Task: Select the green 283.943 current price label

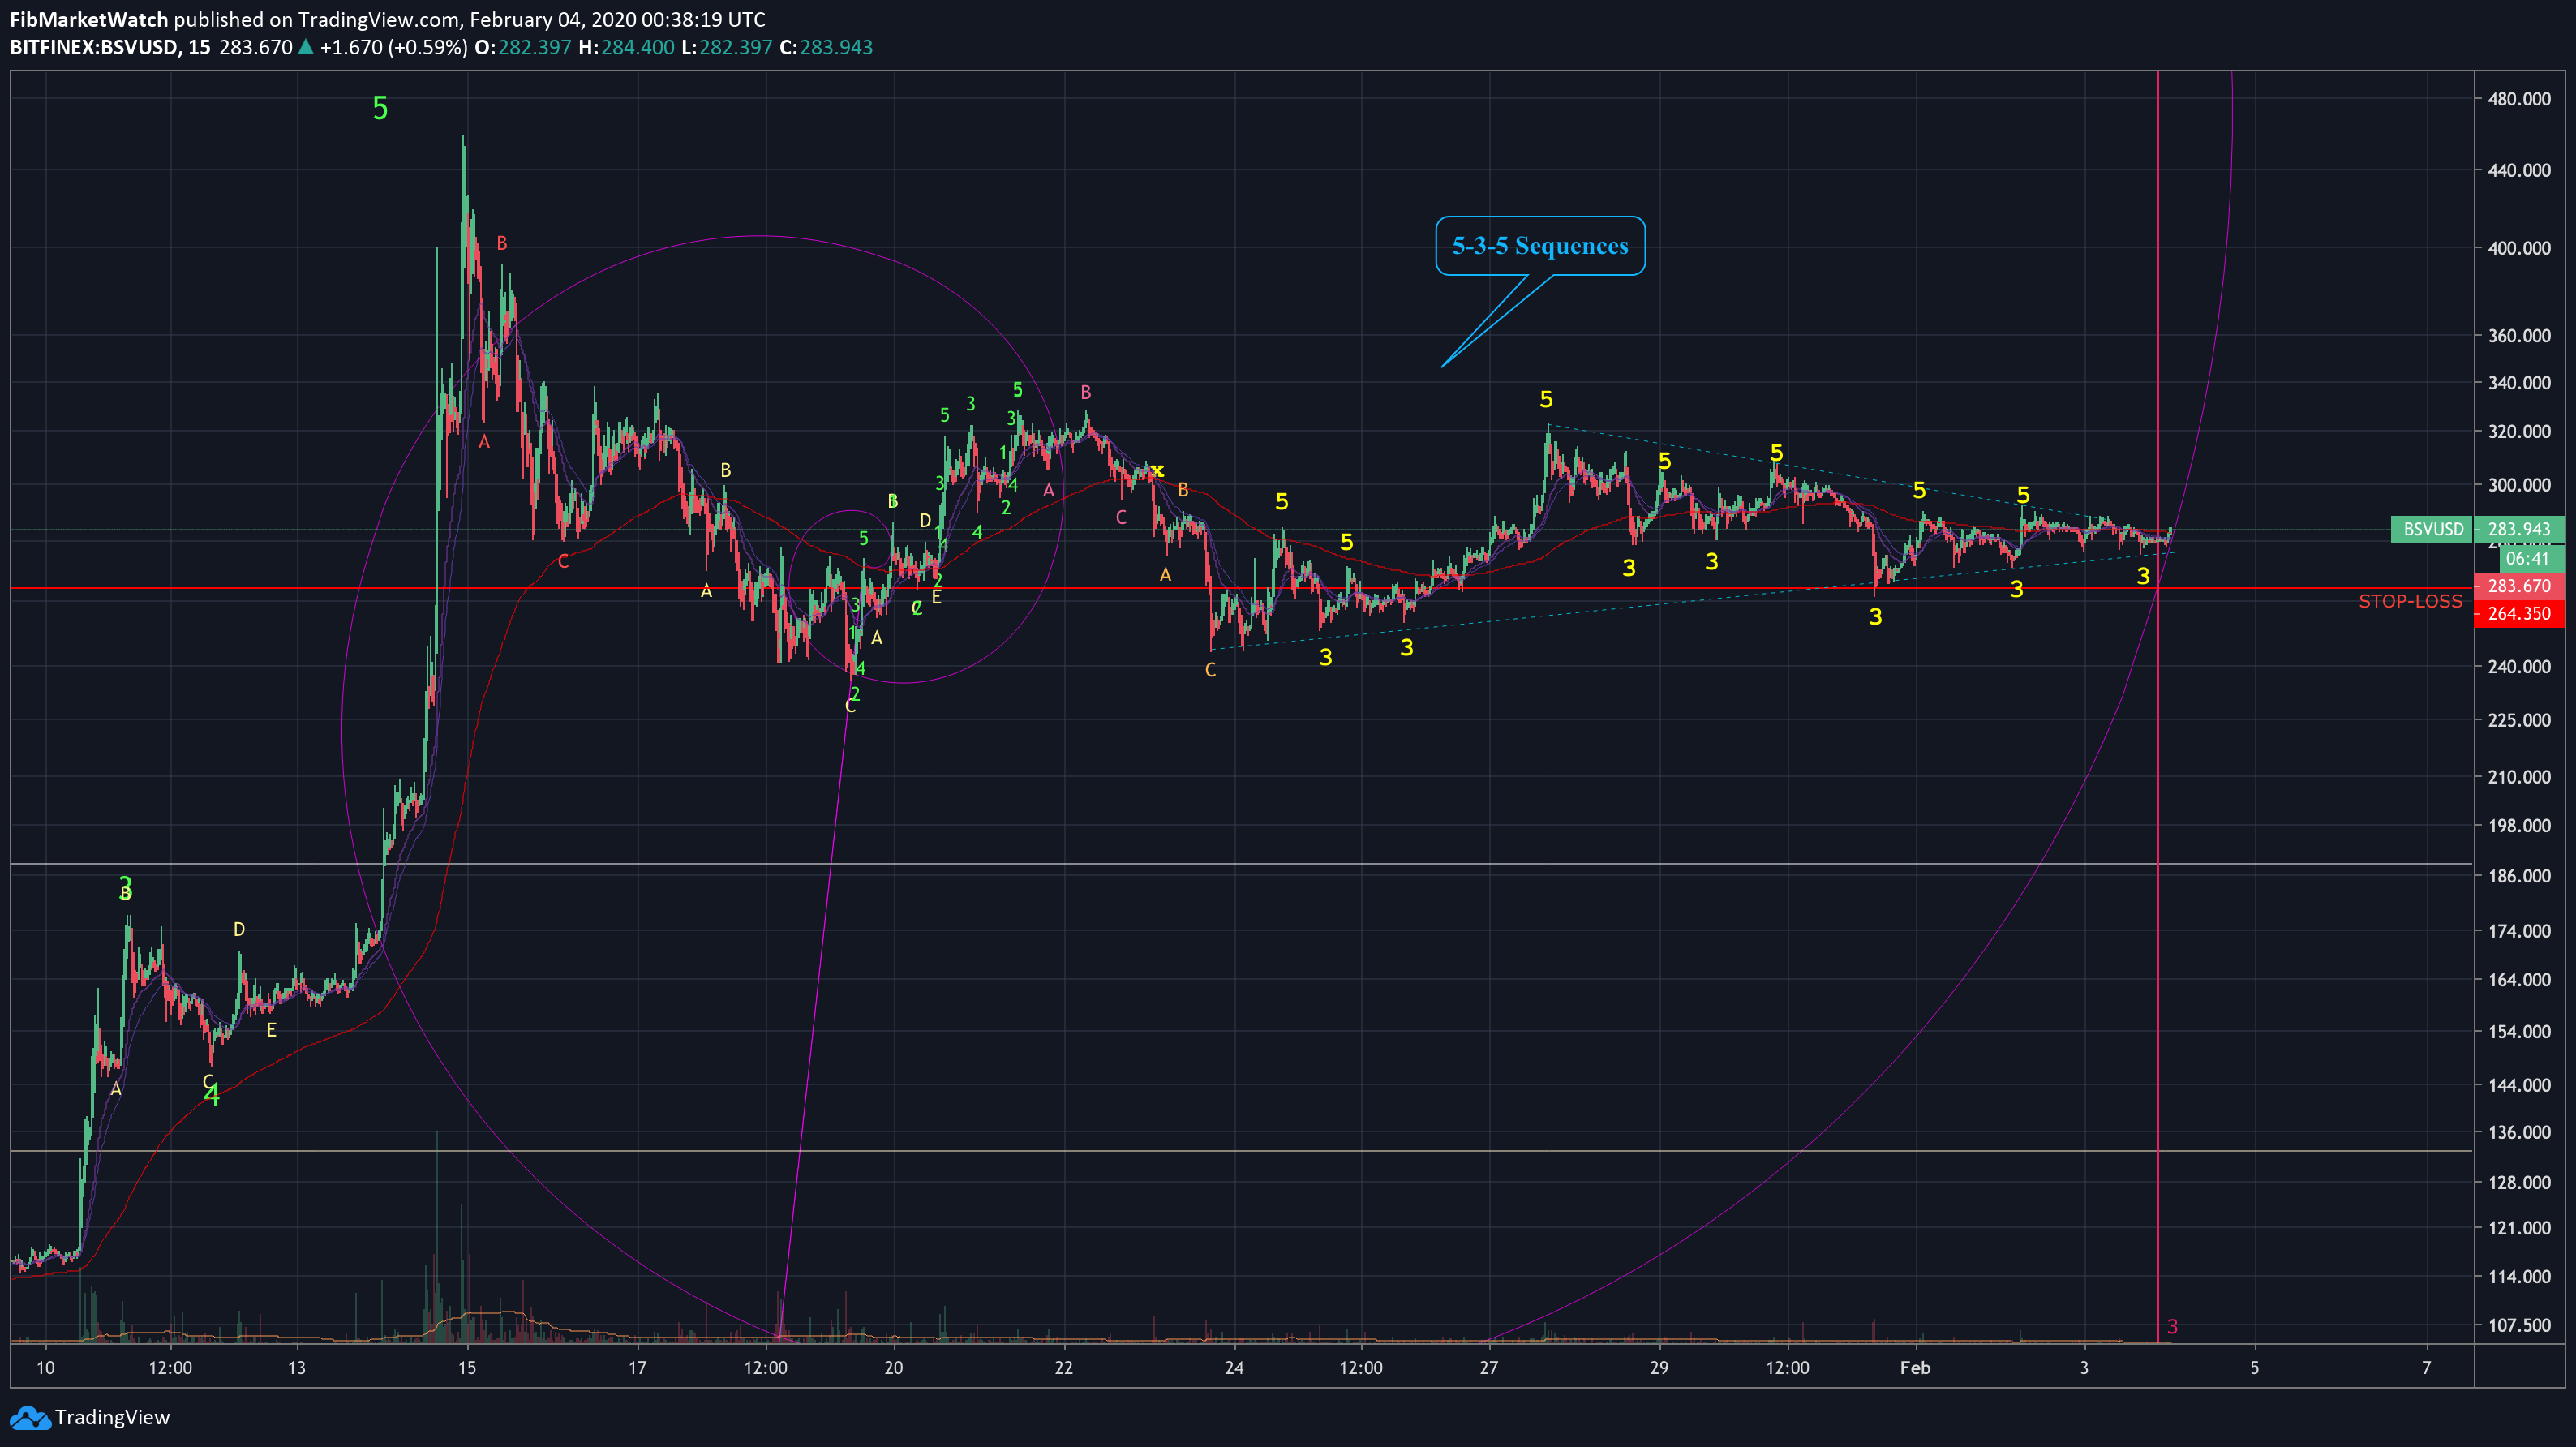Action: 2519,529
